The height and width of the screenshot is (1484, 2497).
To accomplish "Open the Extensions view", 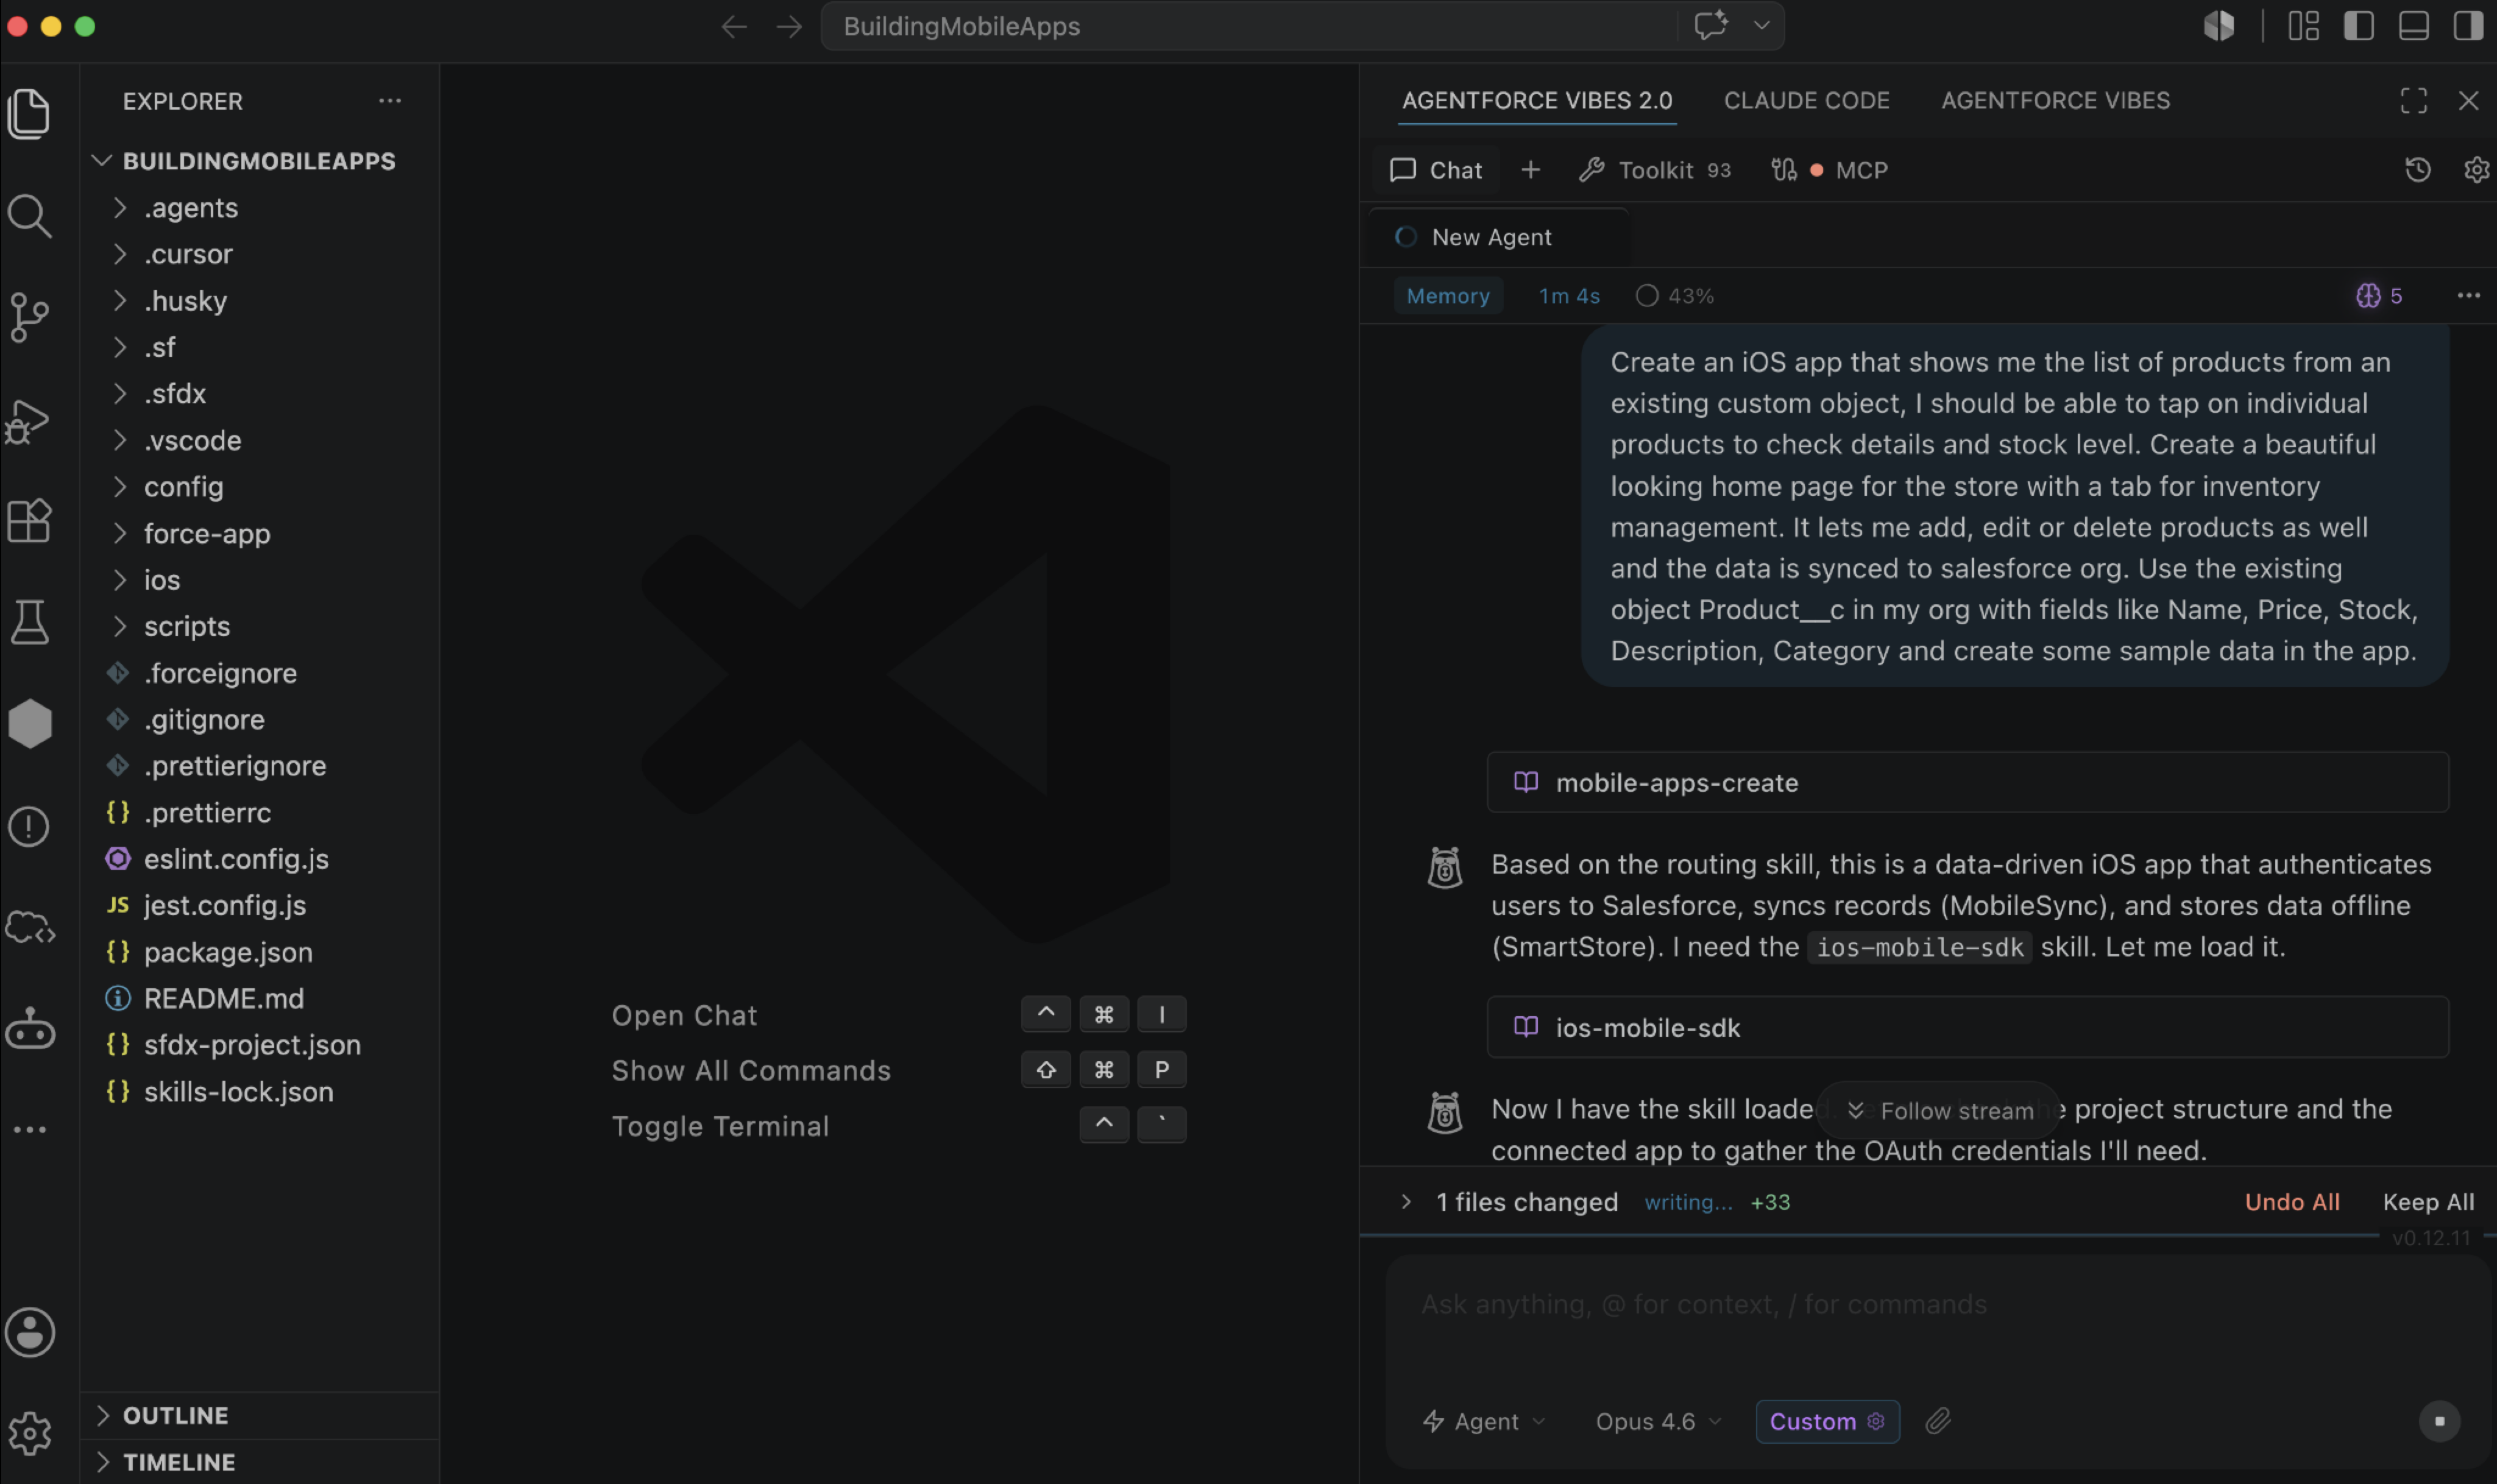I will [29, 521].
